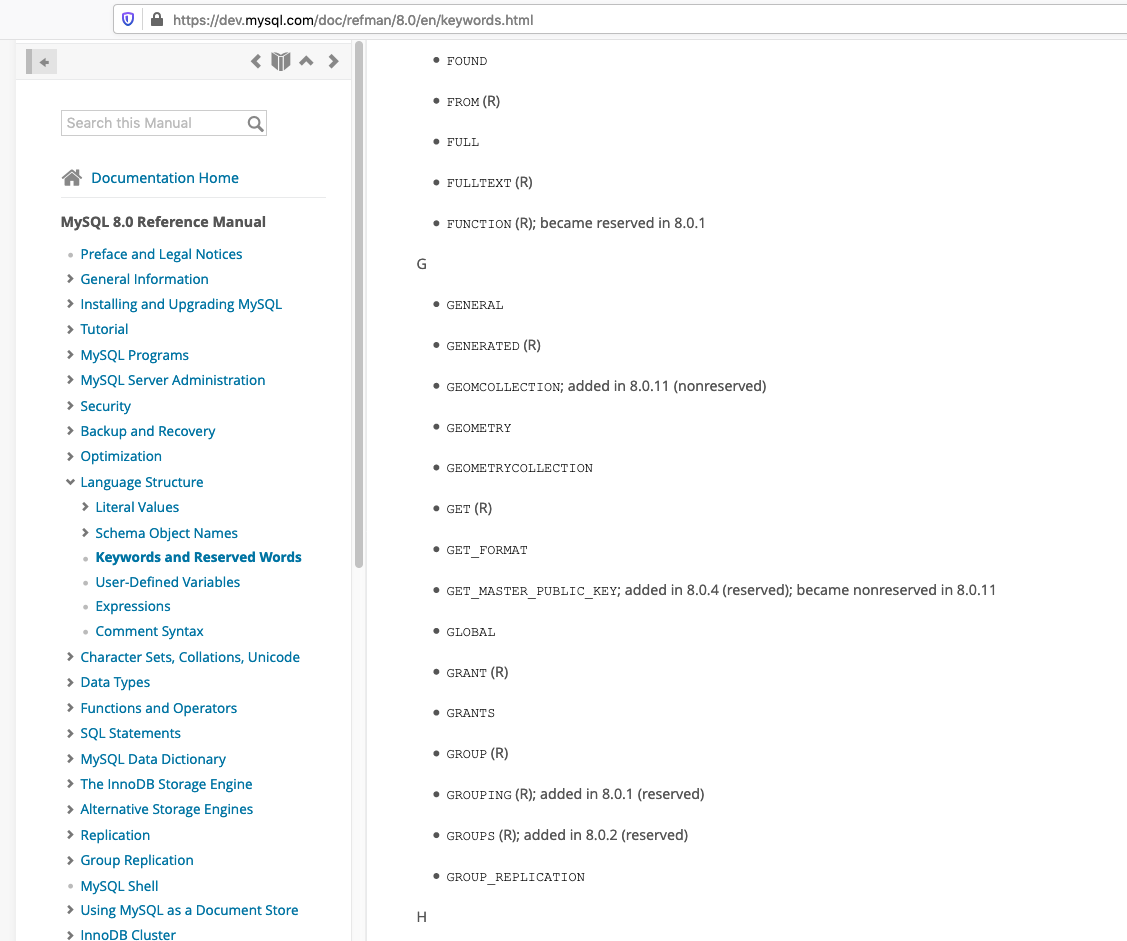The height and width of the screenshot is (941, 1127).
Task: Go to previous page with left chevron
Action: point(255,61)
